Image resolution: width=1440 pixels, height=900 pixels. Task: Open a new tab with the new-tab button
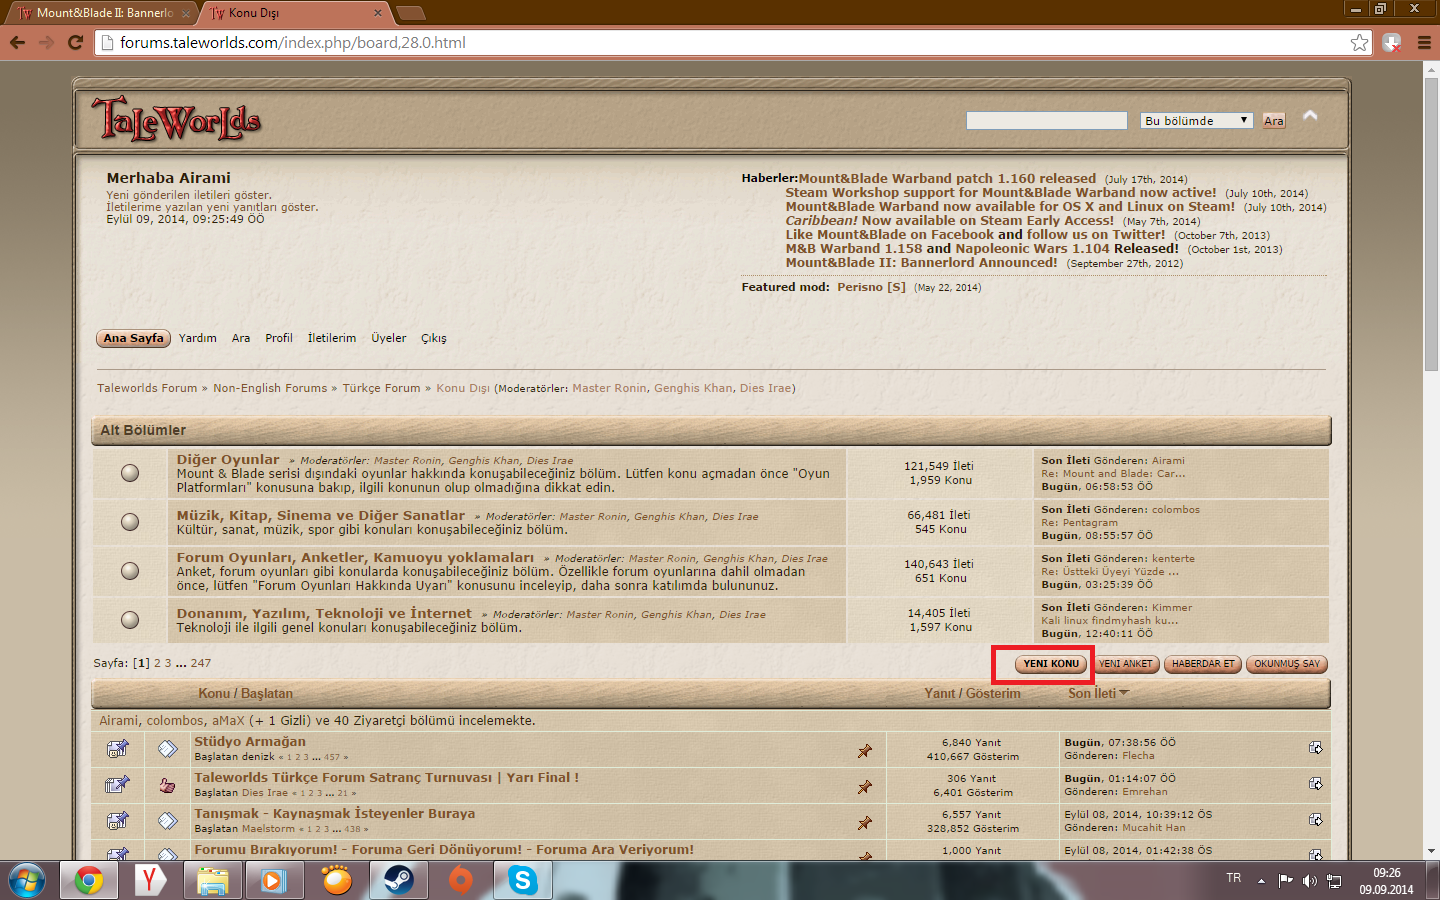(410, 13)
